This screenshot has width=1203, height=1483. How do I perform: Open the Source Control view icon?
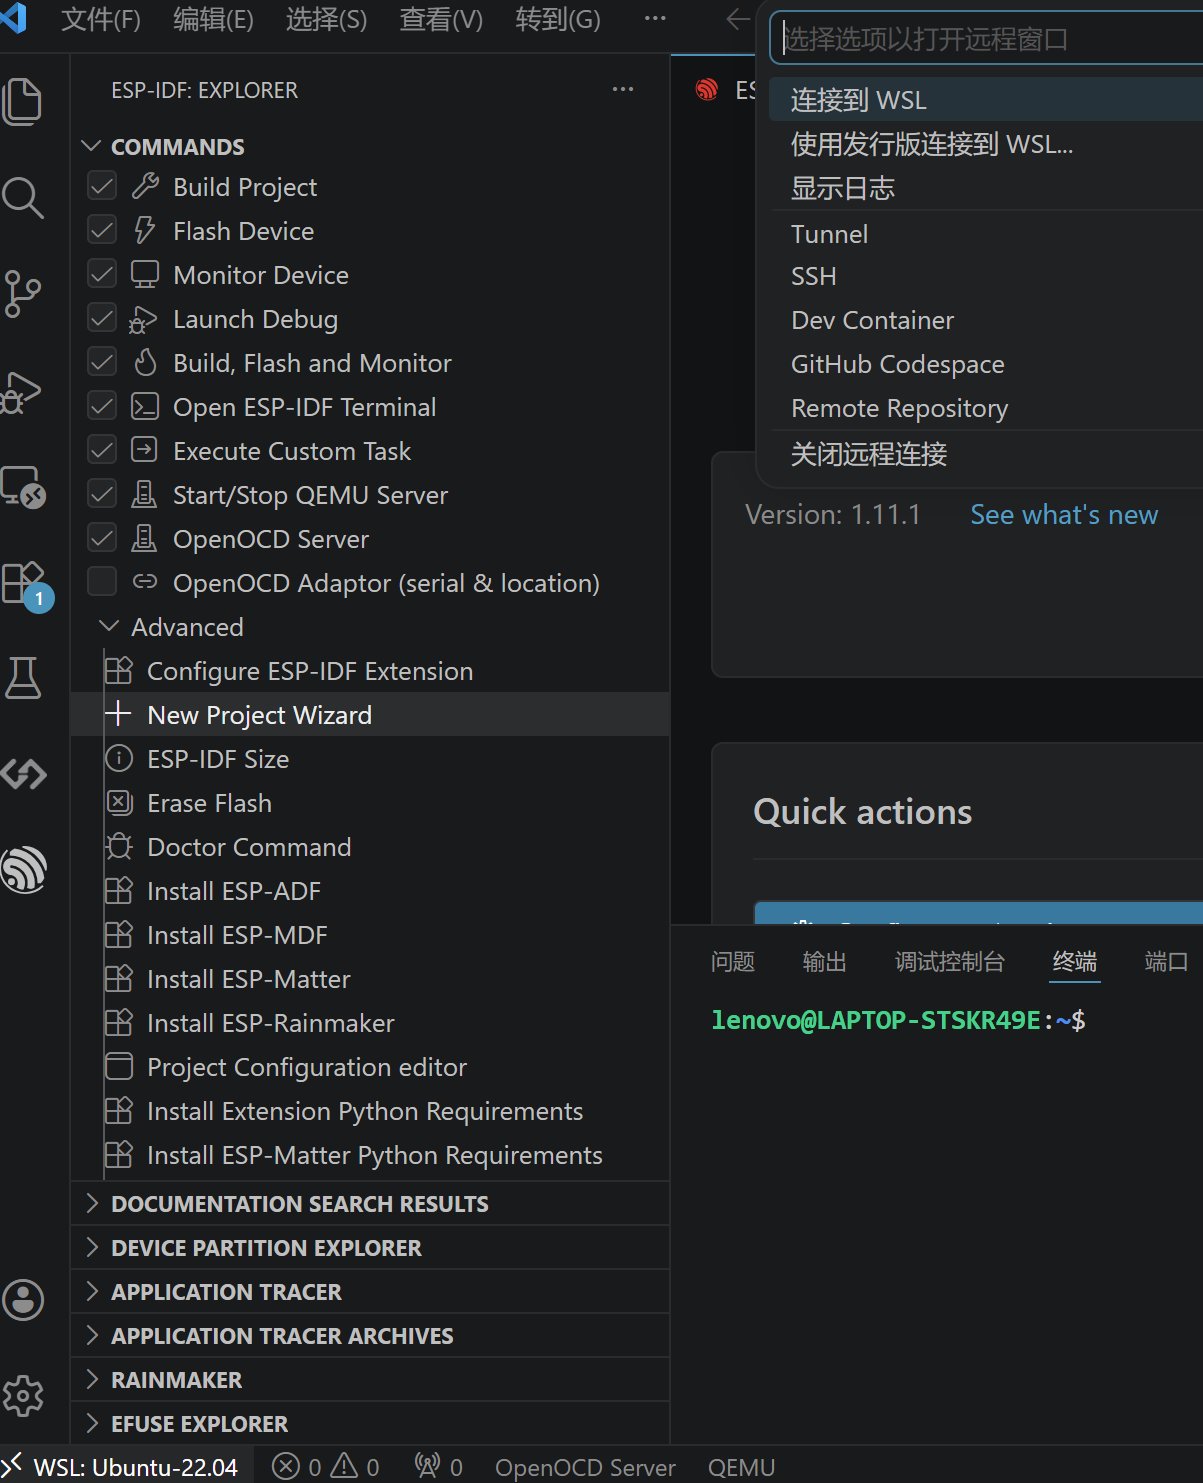pyautogui.click(x=23, y=294)
